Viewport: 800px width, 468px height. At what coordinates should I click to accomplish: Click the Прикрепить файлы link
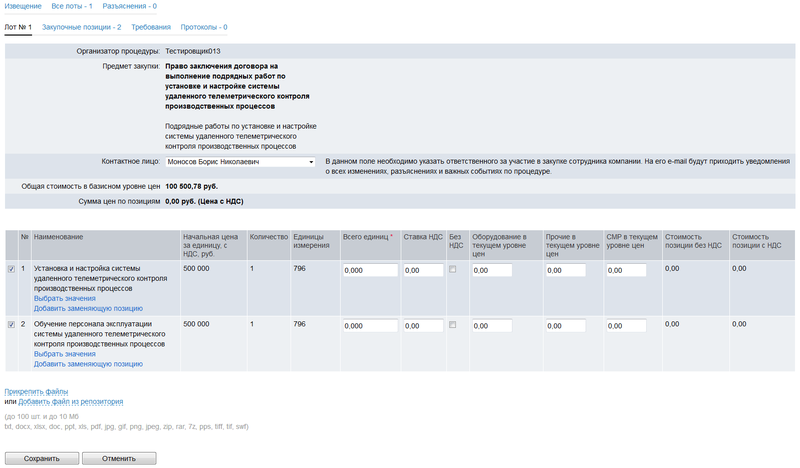(37, 391)
